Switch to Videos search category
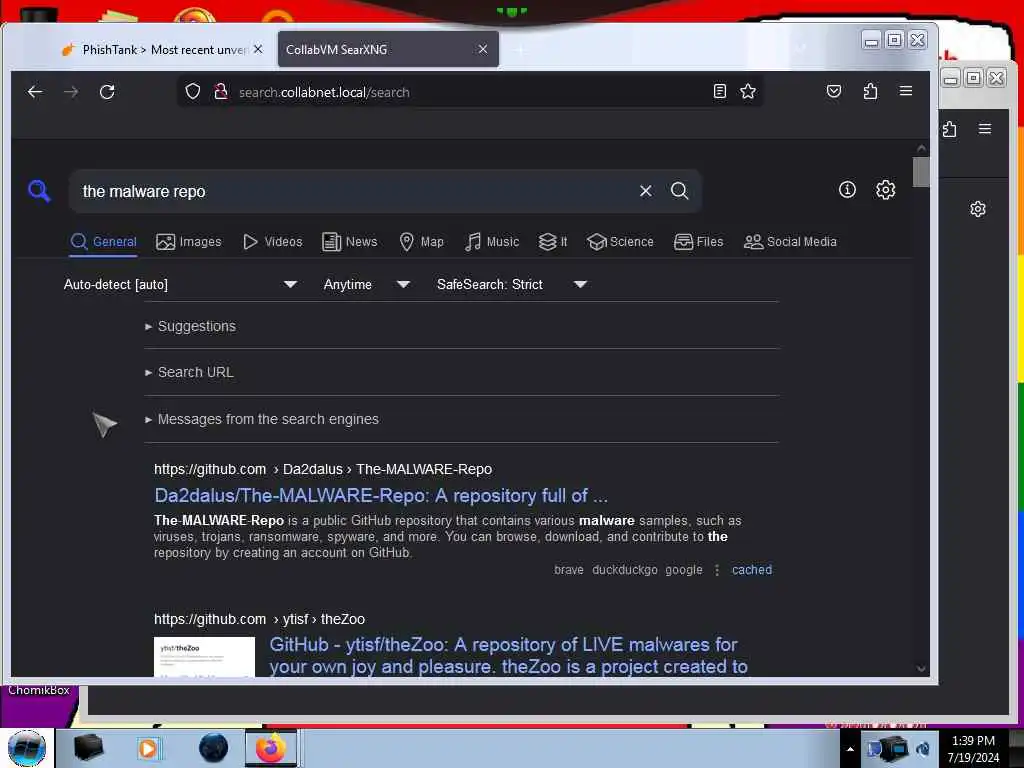The image size is (1024, 768). coord(272,242)
